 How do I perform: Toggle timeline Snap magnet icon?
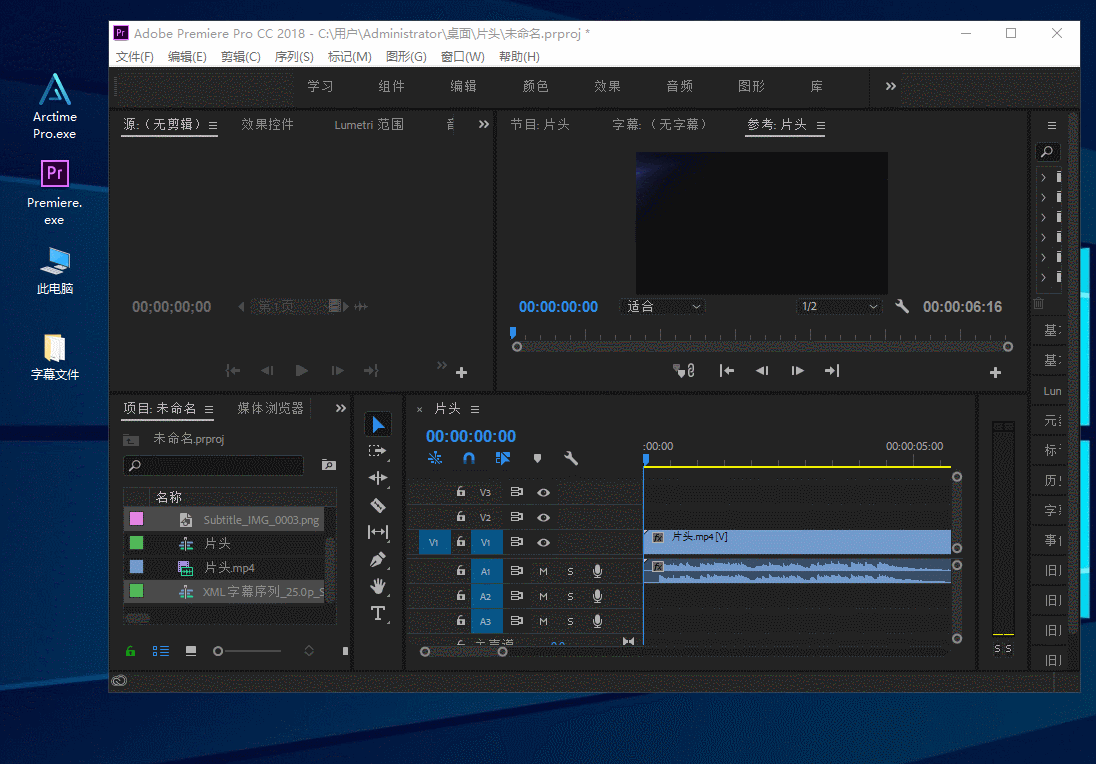click(x=469, y=459)
